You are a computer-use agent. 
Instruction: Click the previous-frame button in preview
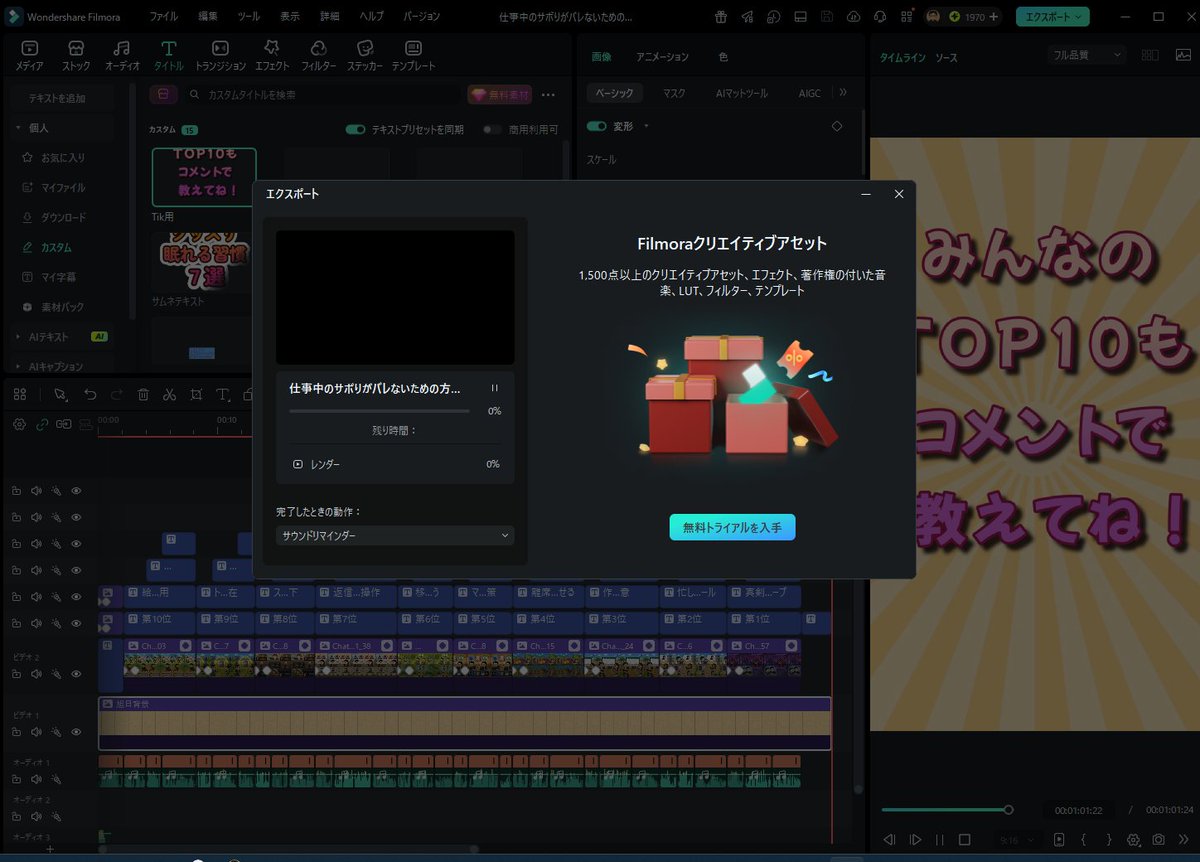[889, 840]
